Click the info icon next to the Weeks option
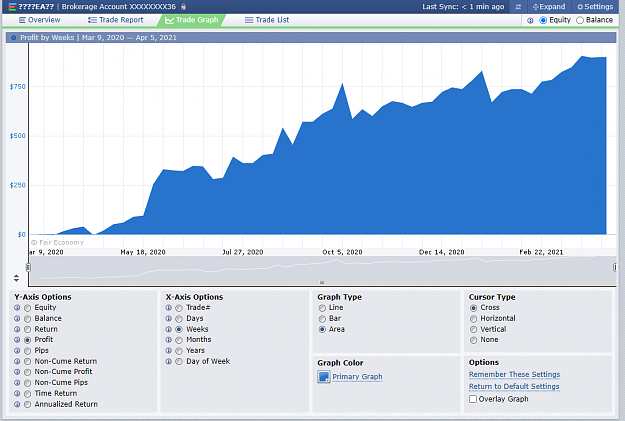Screen dimensions: 625x421 point(169,329)
